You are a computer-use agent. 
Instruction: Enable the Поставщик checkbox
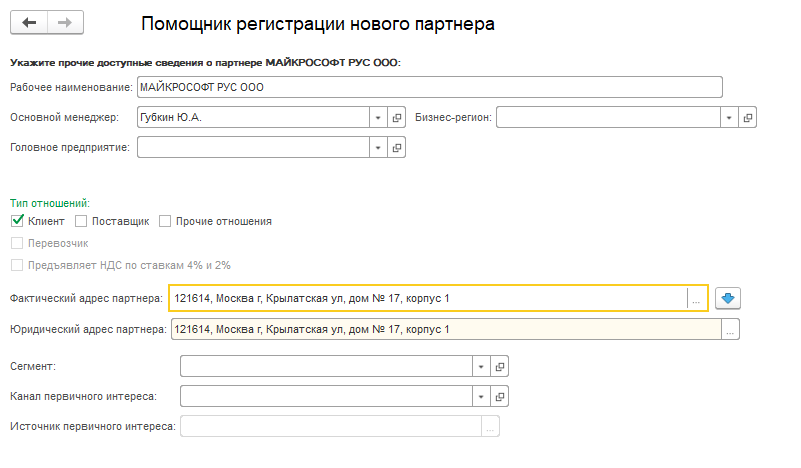(82, 221)
